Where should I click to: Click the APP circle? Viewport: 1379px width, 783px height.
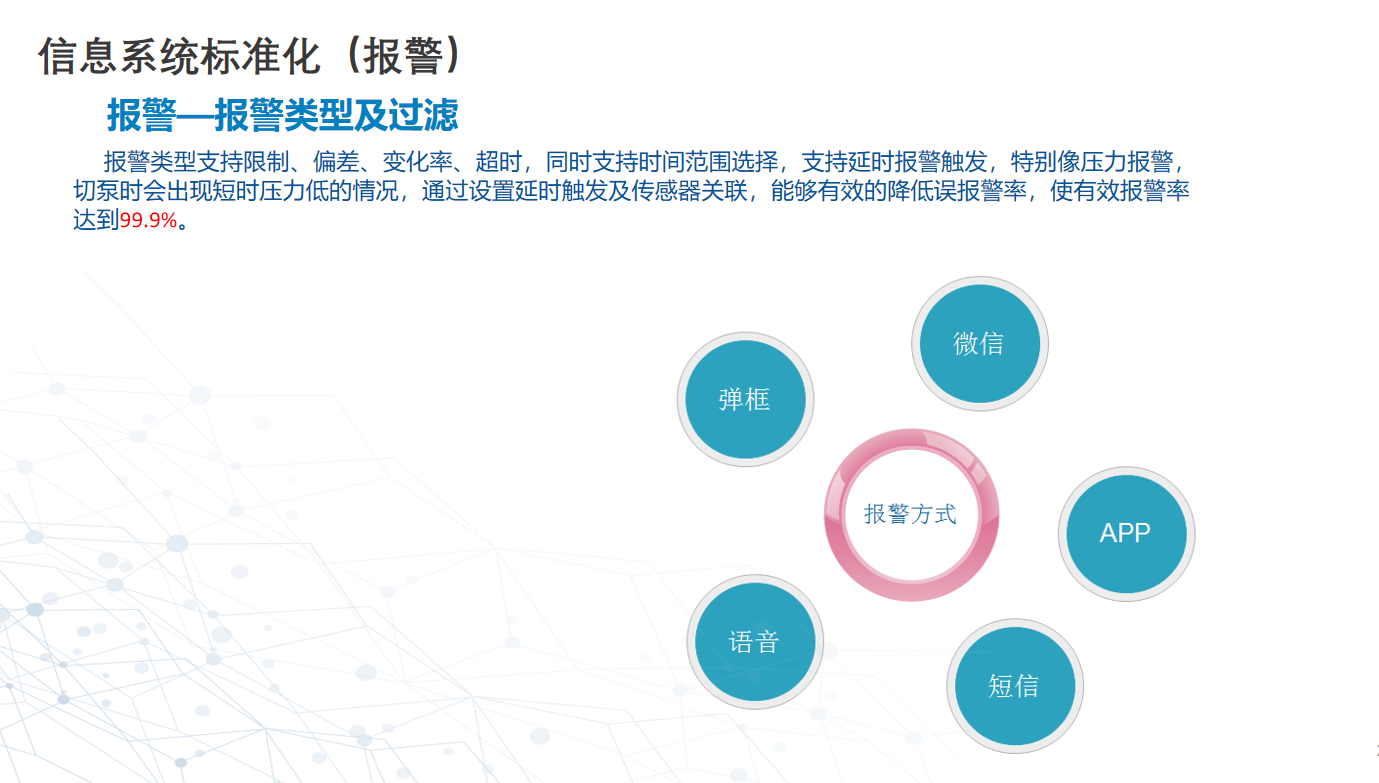pos(1126,534)
